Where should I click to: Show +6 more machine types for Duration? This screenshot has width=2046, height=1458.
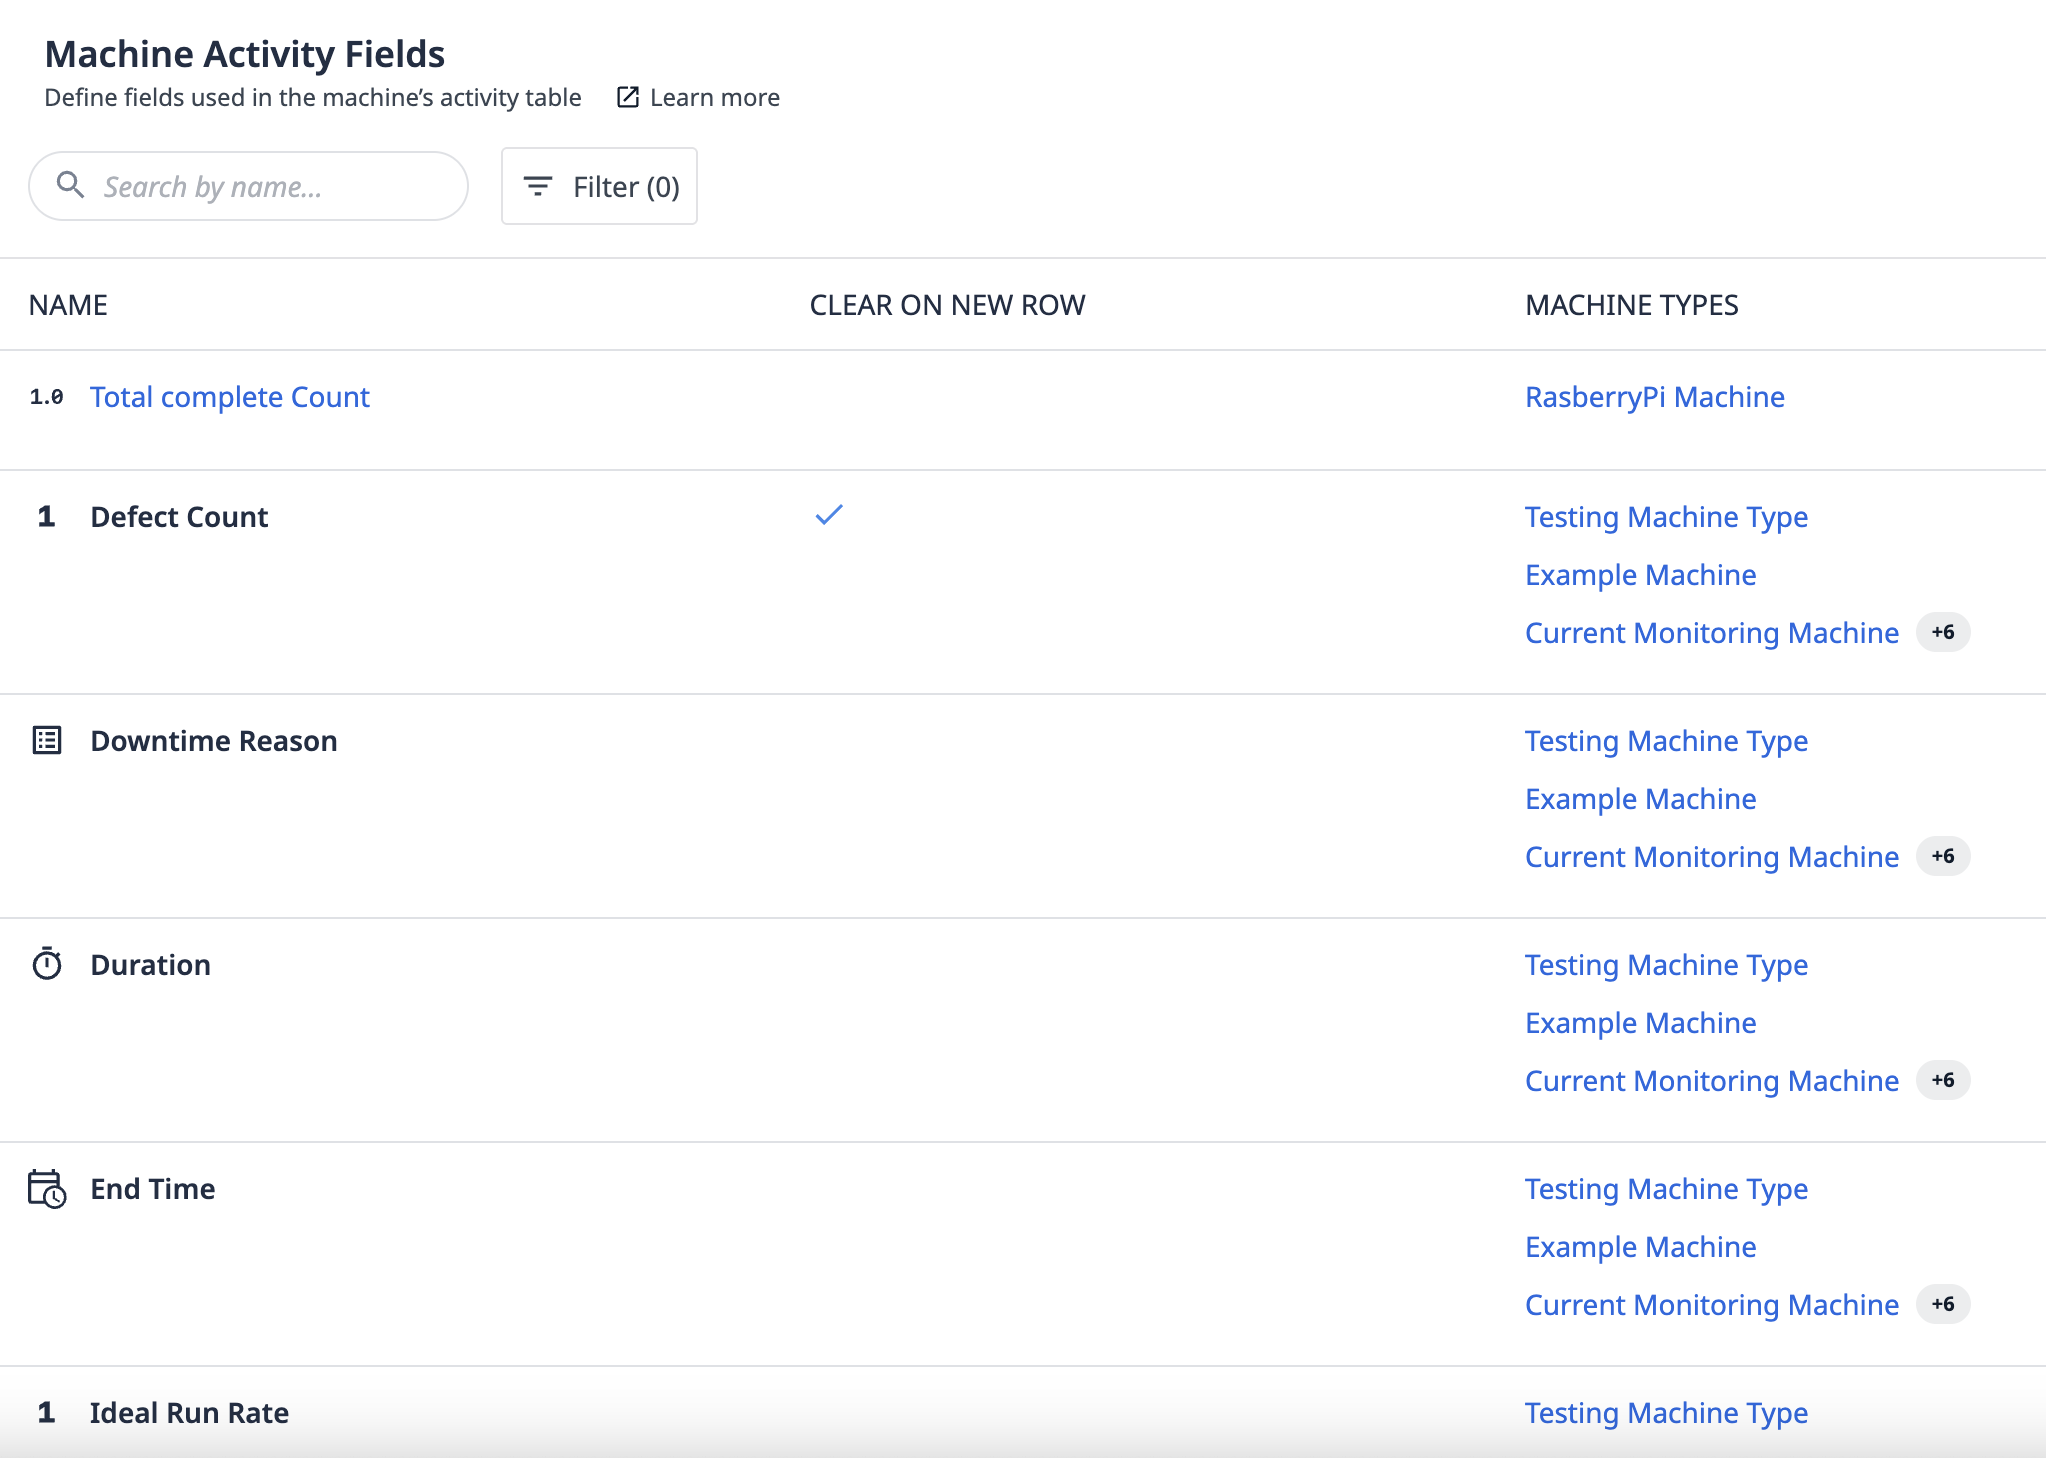pyautogui.click(x=1942, y=1080)
